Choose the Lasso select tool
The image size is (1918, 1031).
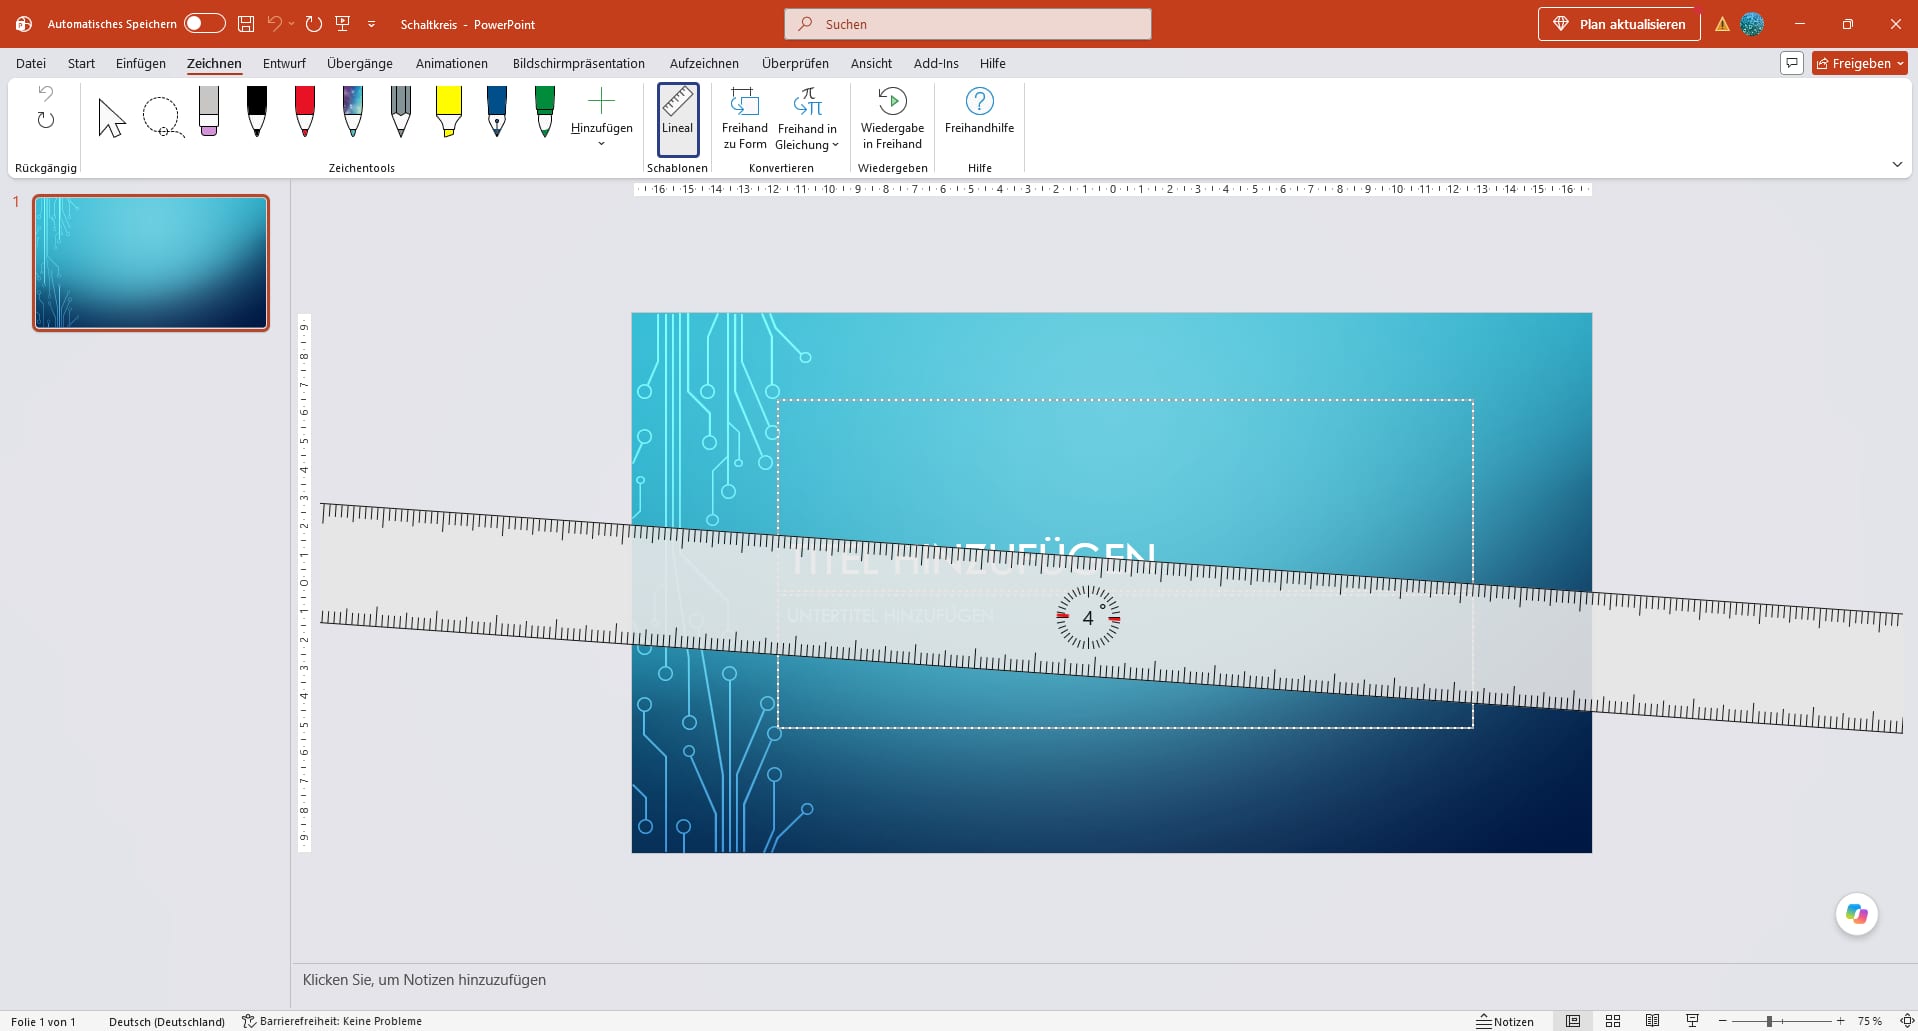tap(161, 118)
